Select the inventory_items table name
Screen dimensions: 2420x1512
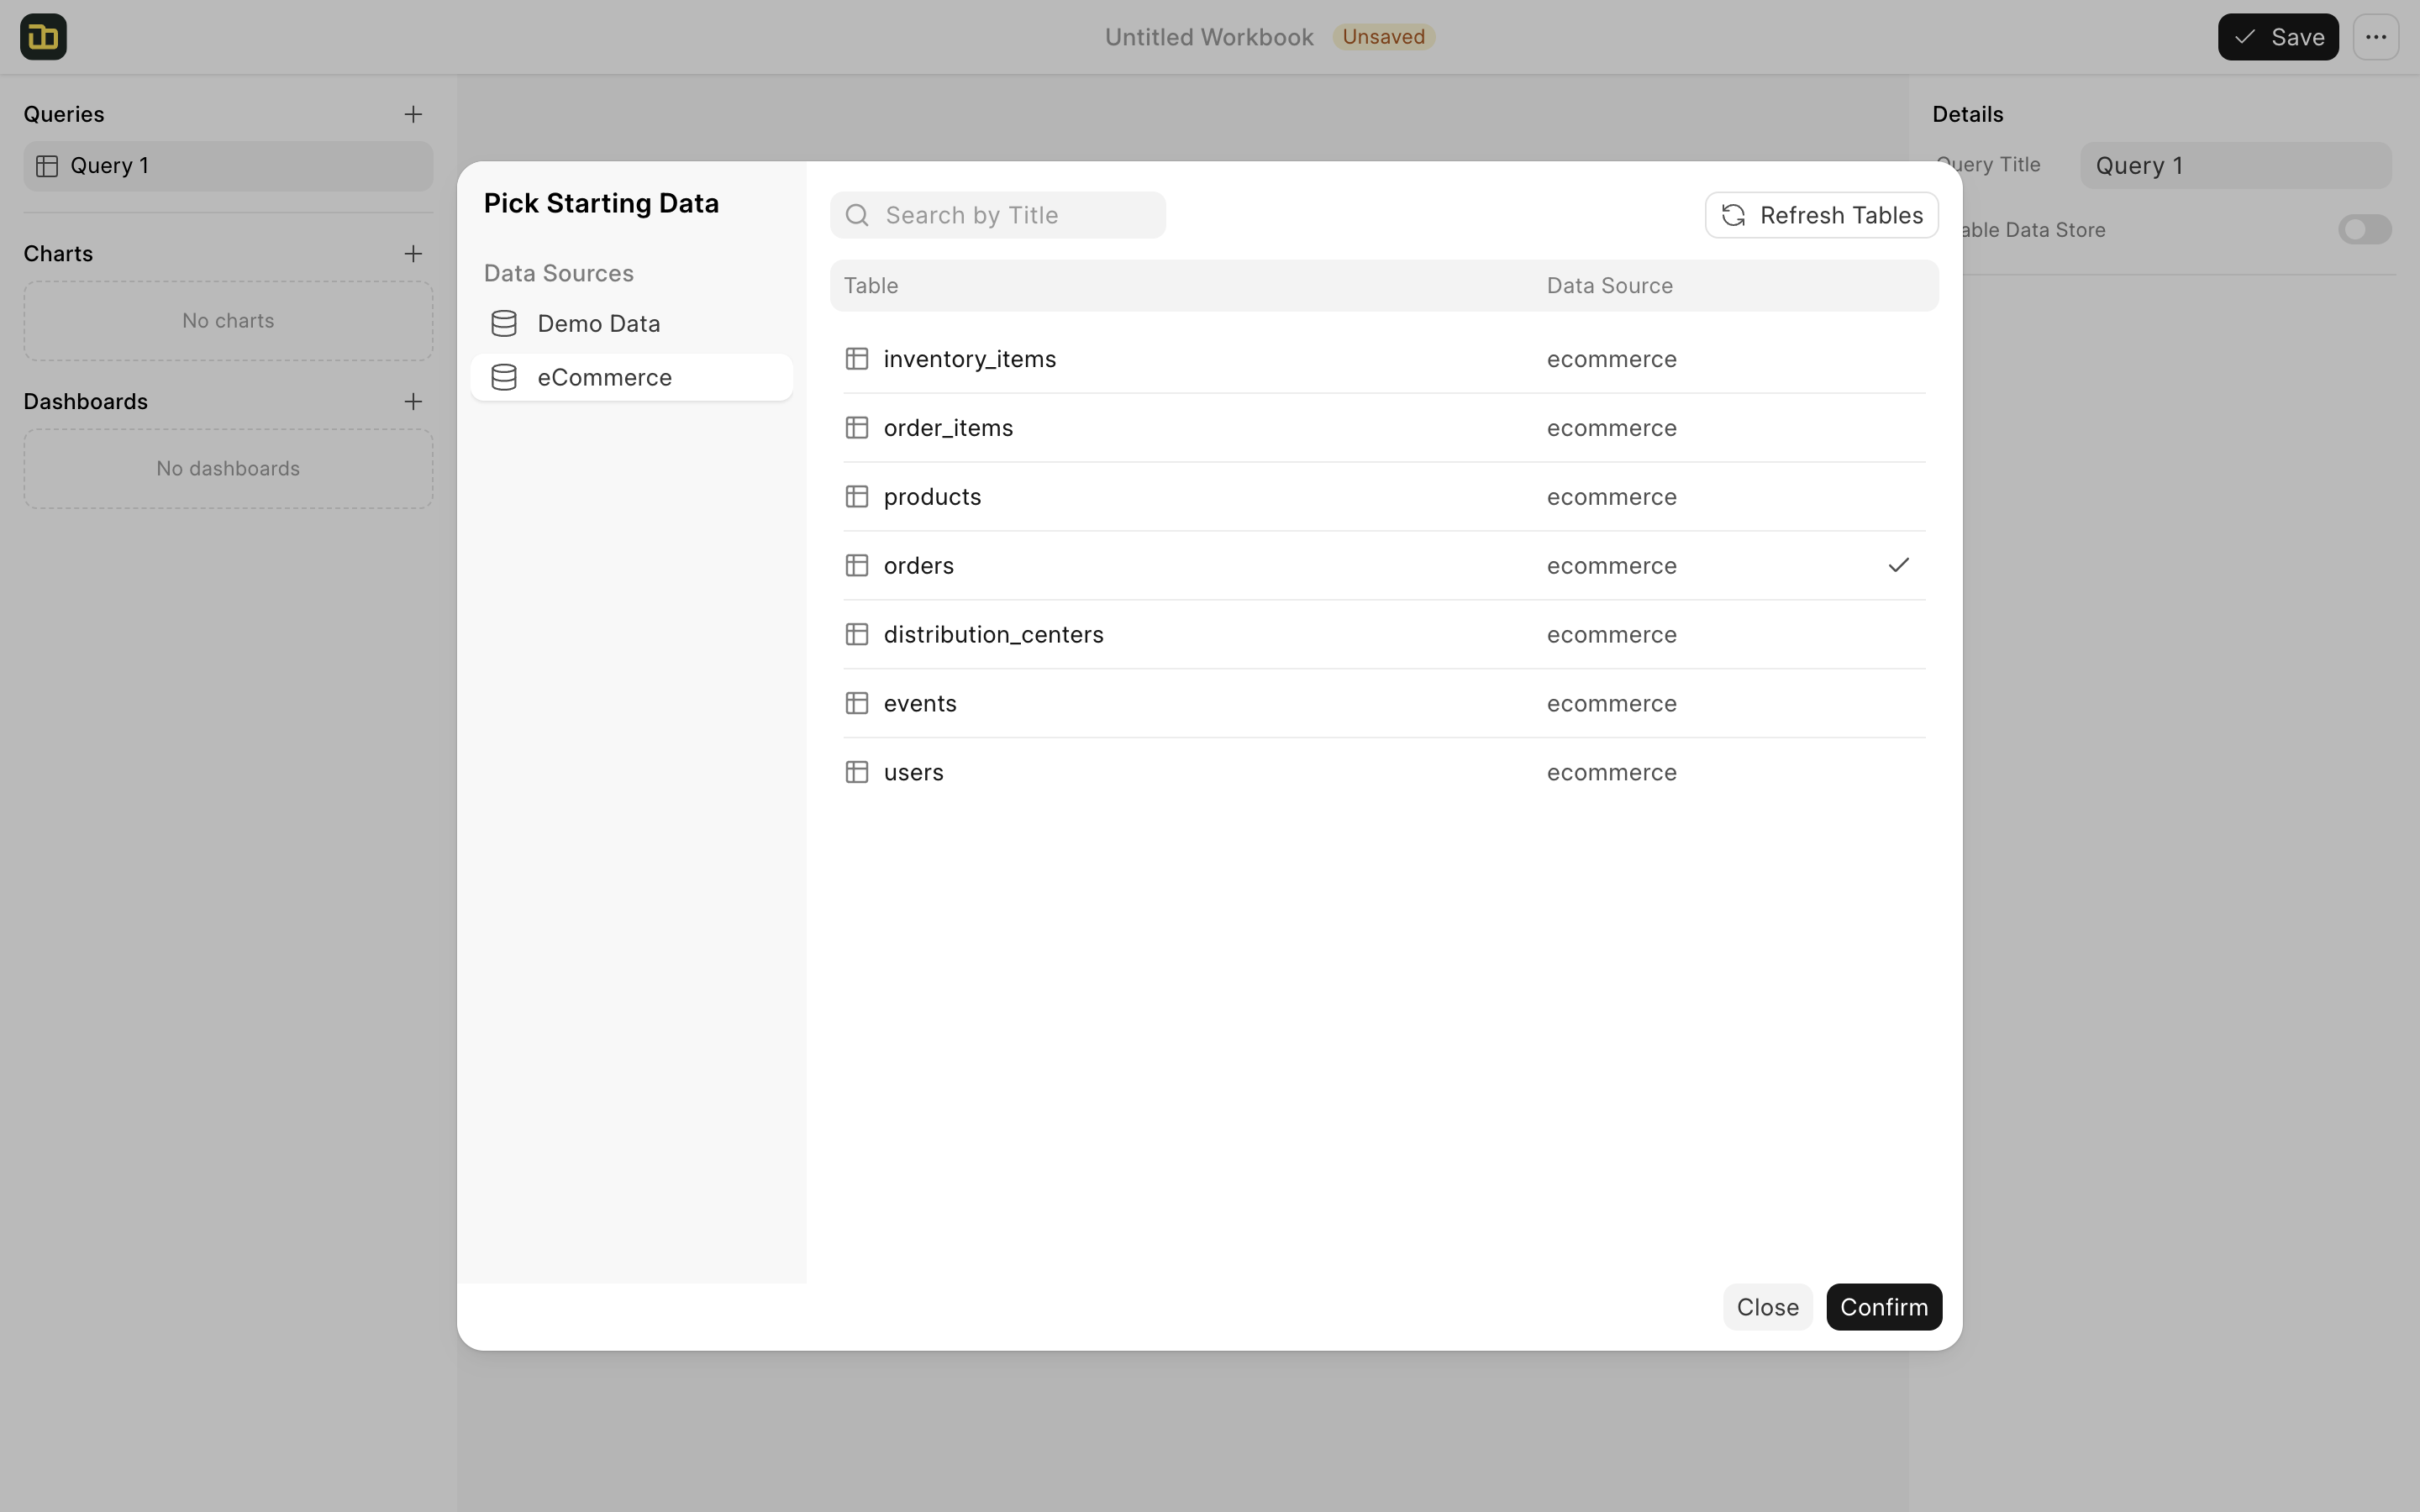969,359
